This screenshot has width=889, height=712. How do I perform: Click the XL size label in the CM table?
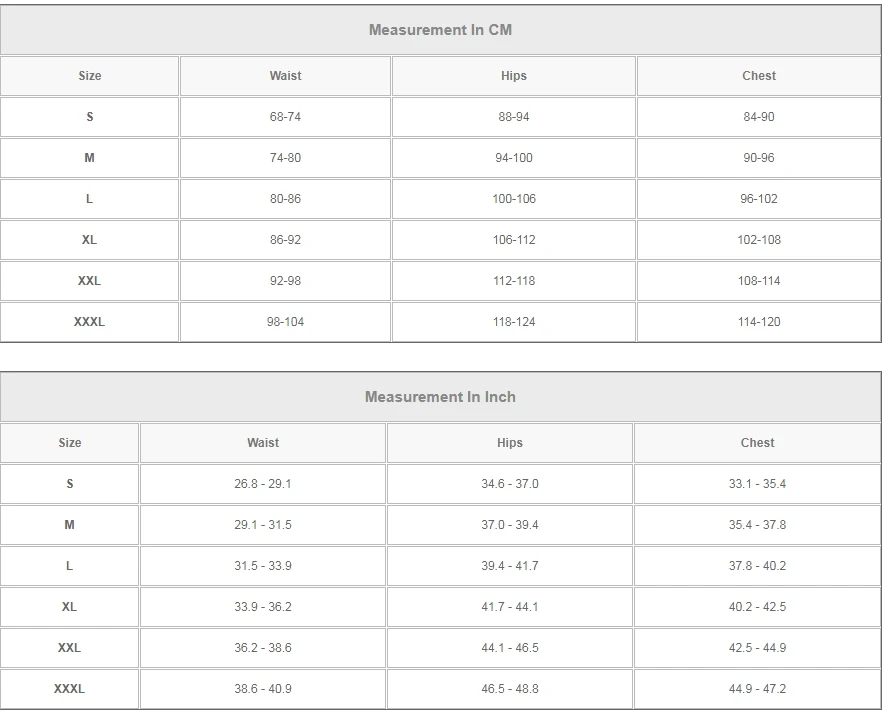[90, 240]
